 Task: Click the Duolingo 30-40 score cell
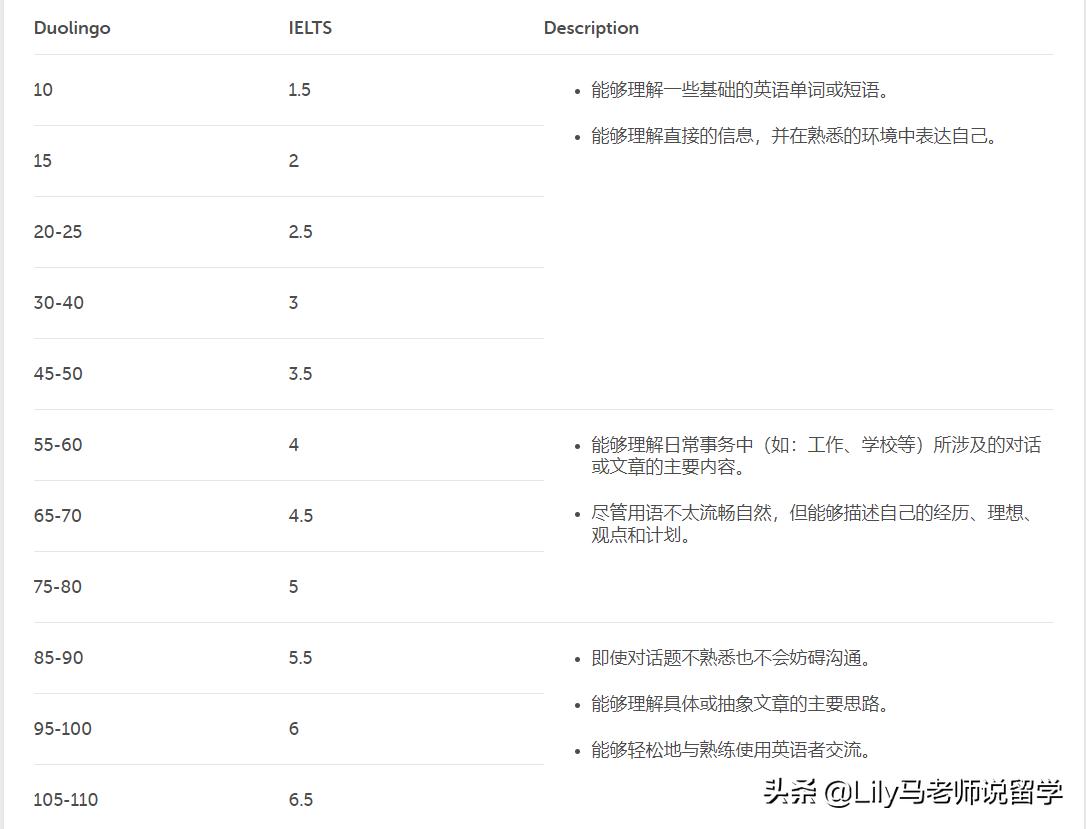pos(59,303)
